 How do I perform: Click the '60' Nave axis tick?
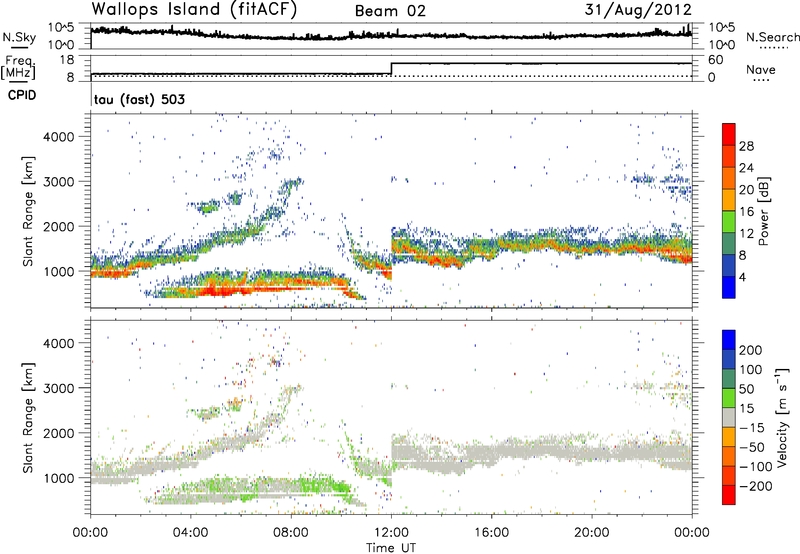(716, 60)
